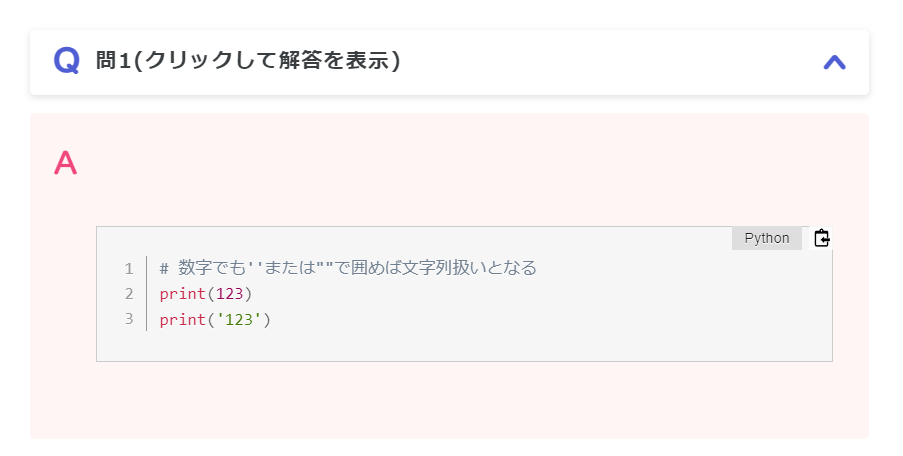Click the 問1 accordion header text
The height and width of the screenshot is (456, 903).
click(248, 60)
